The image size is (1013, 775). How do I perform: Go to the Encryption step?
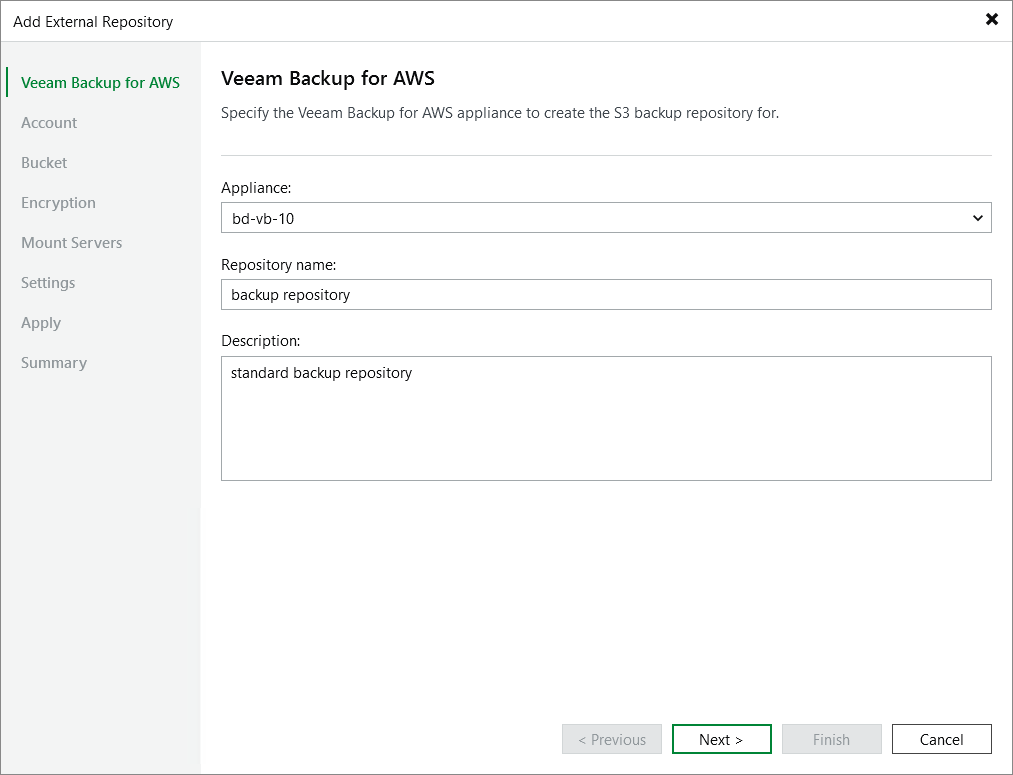coord(58,203)
